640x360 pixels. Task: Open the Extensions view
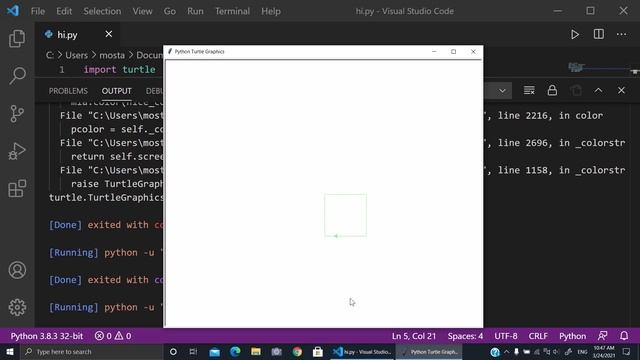tap(17, 189)
